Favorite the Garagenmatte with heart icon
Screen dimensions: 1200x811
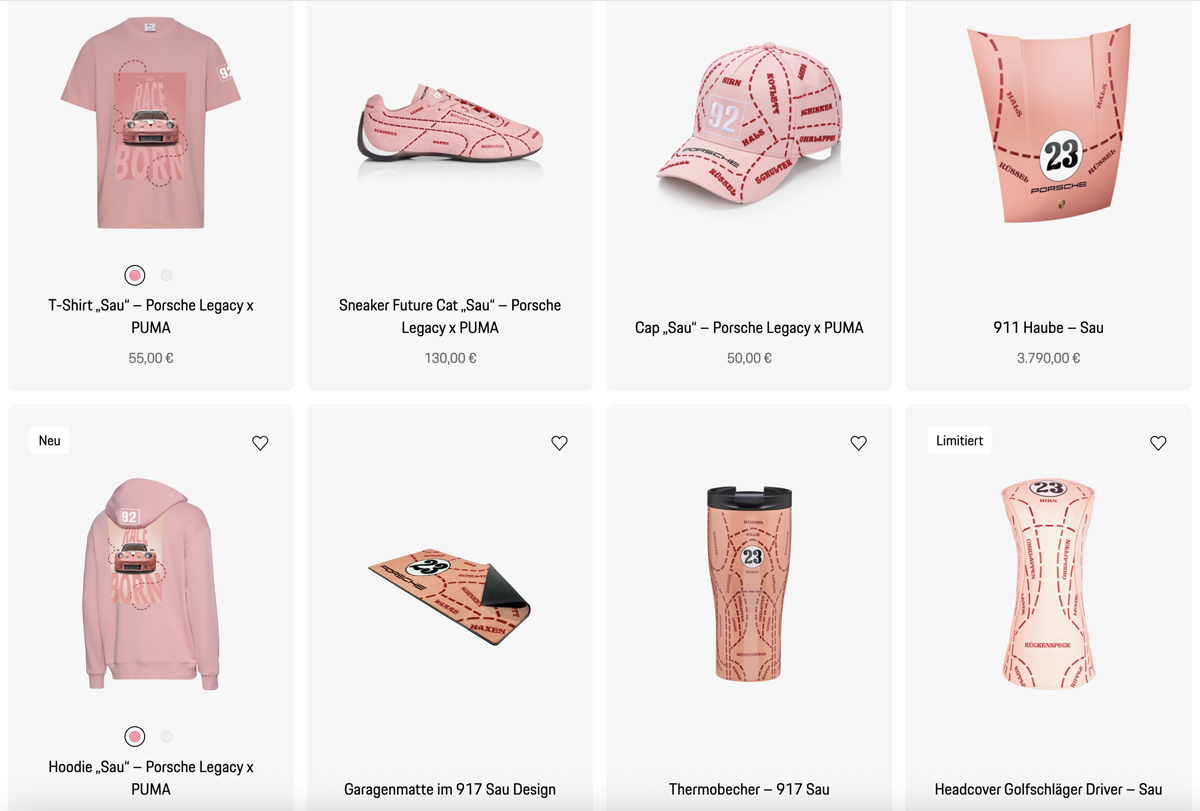(x=559, y=443)
